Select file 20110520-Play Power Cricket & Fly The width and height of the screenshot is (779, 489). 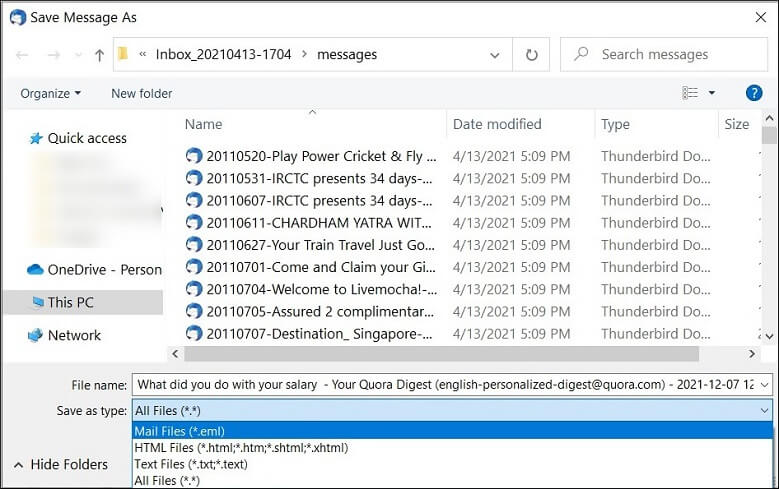click(321, 156)
